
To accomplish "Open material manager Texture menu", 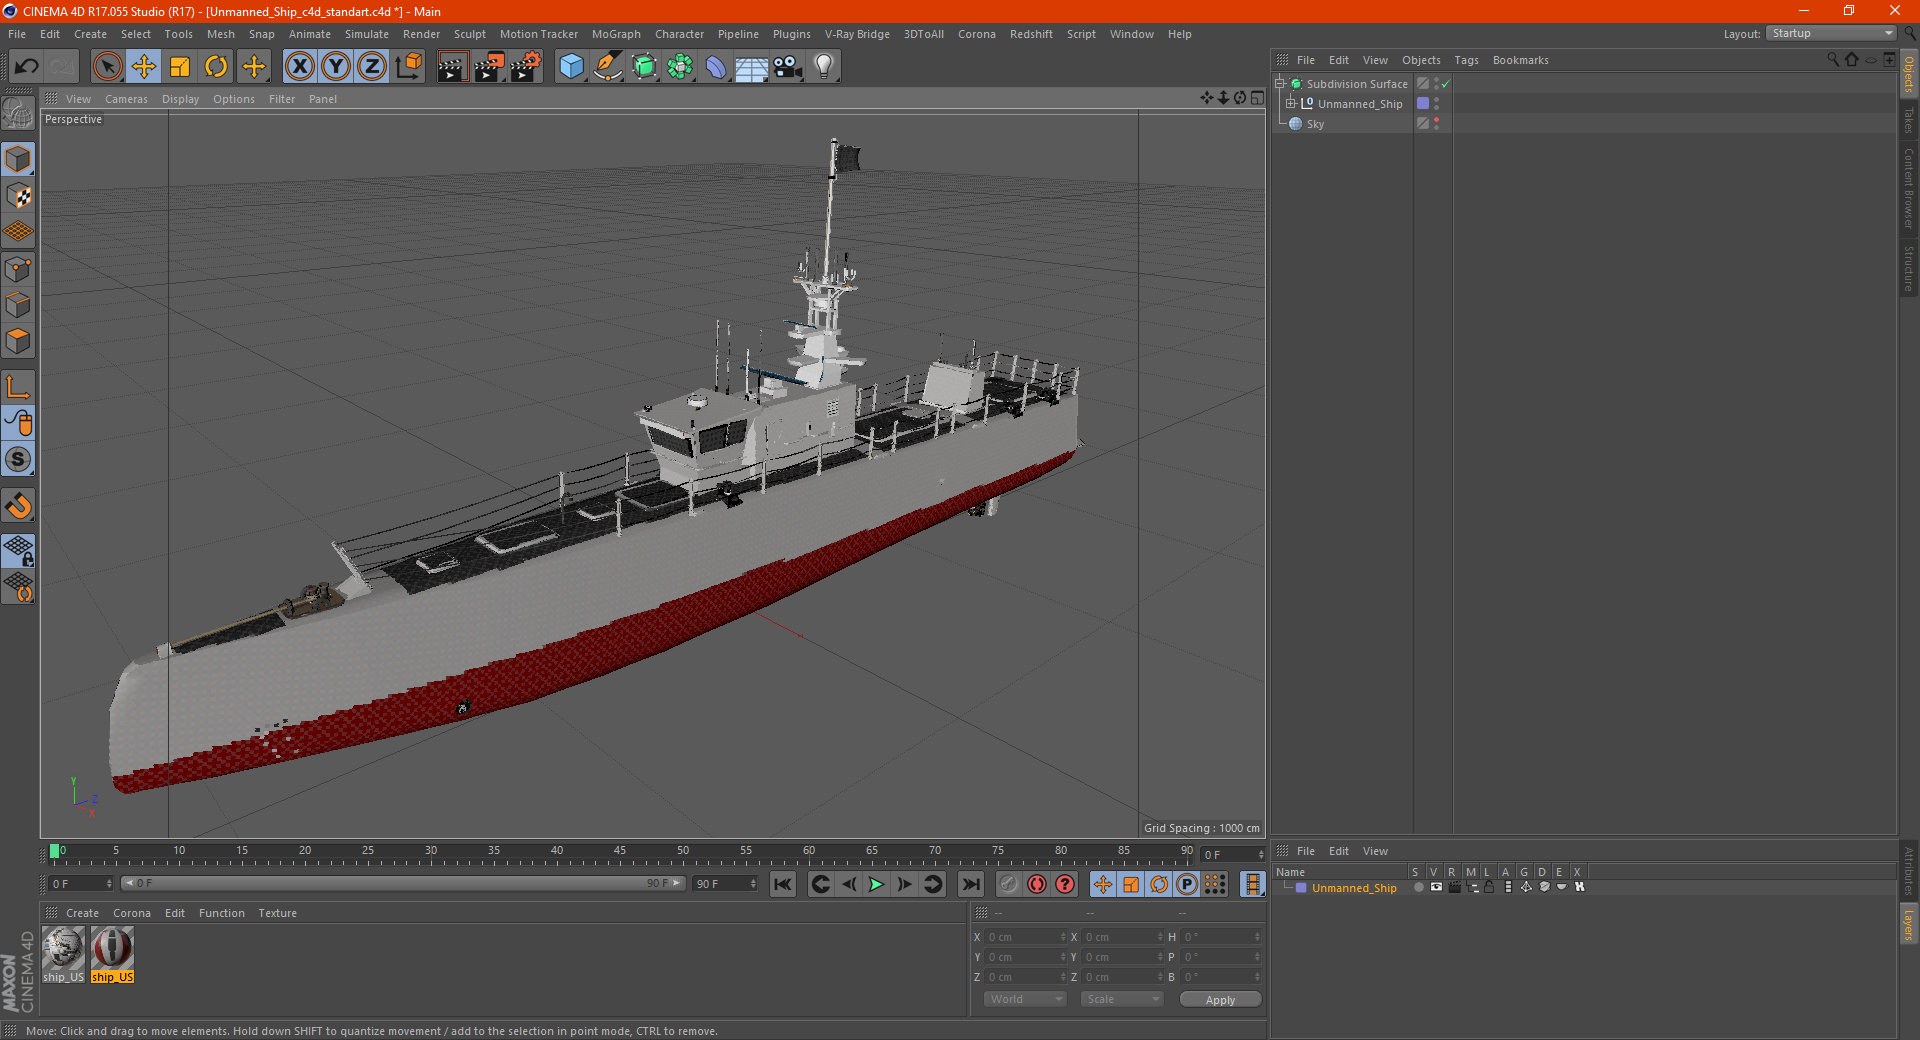I will click(277, 913).
